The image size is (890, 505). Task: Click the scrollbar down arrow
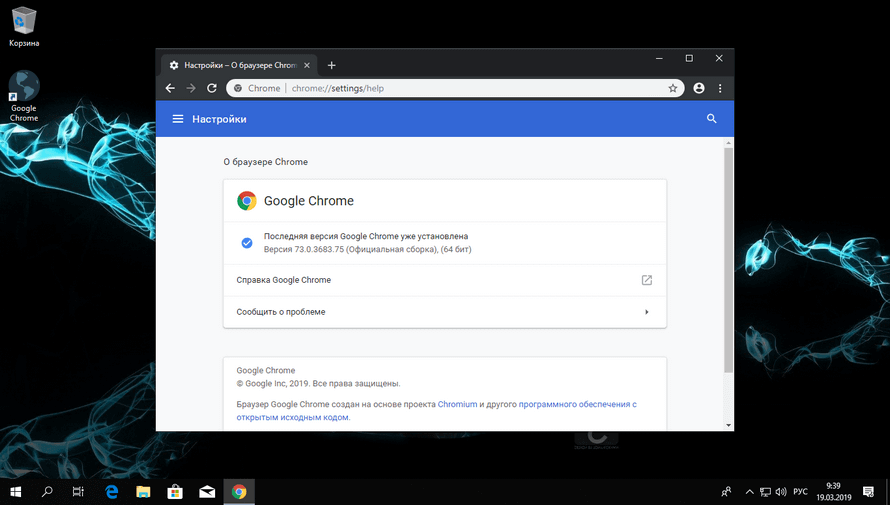pyautogui.click(x=728, y=425)
